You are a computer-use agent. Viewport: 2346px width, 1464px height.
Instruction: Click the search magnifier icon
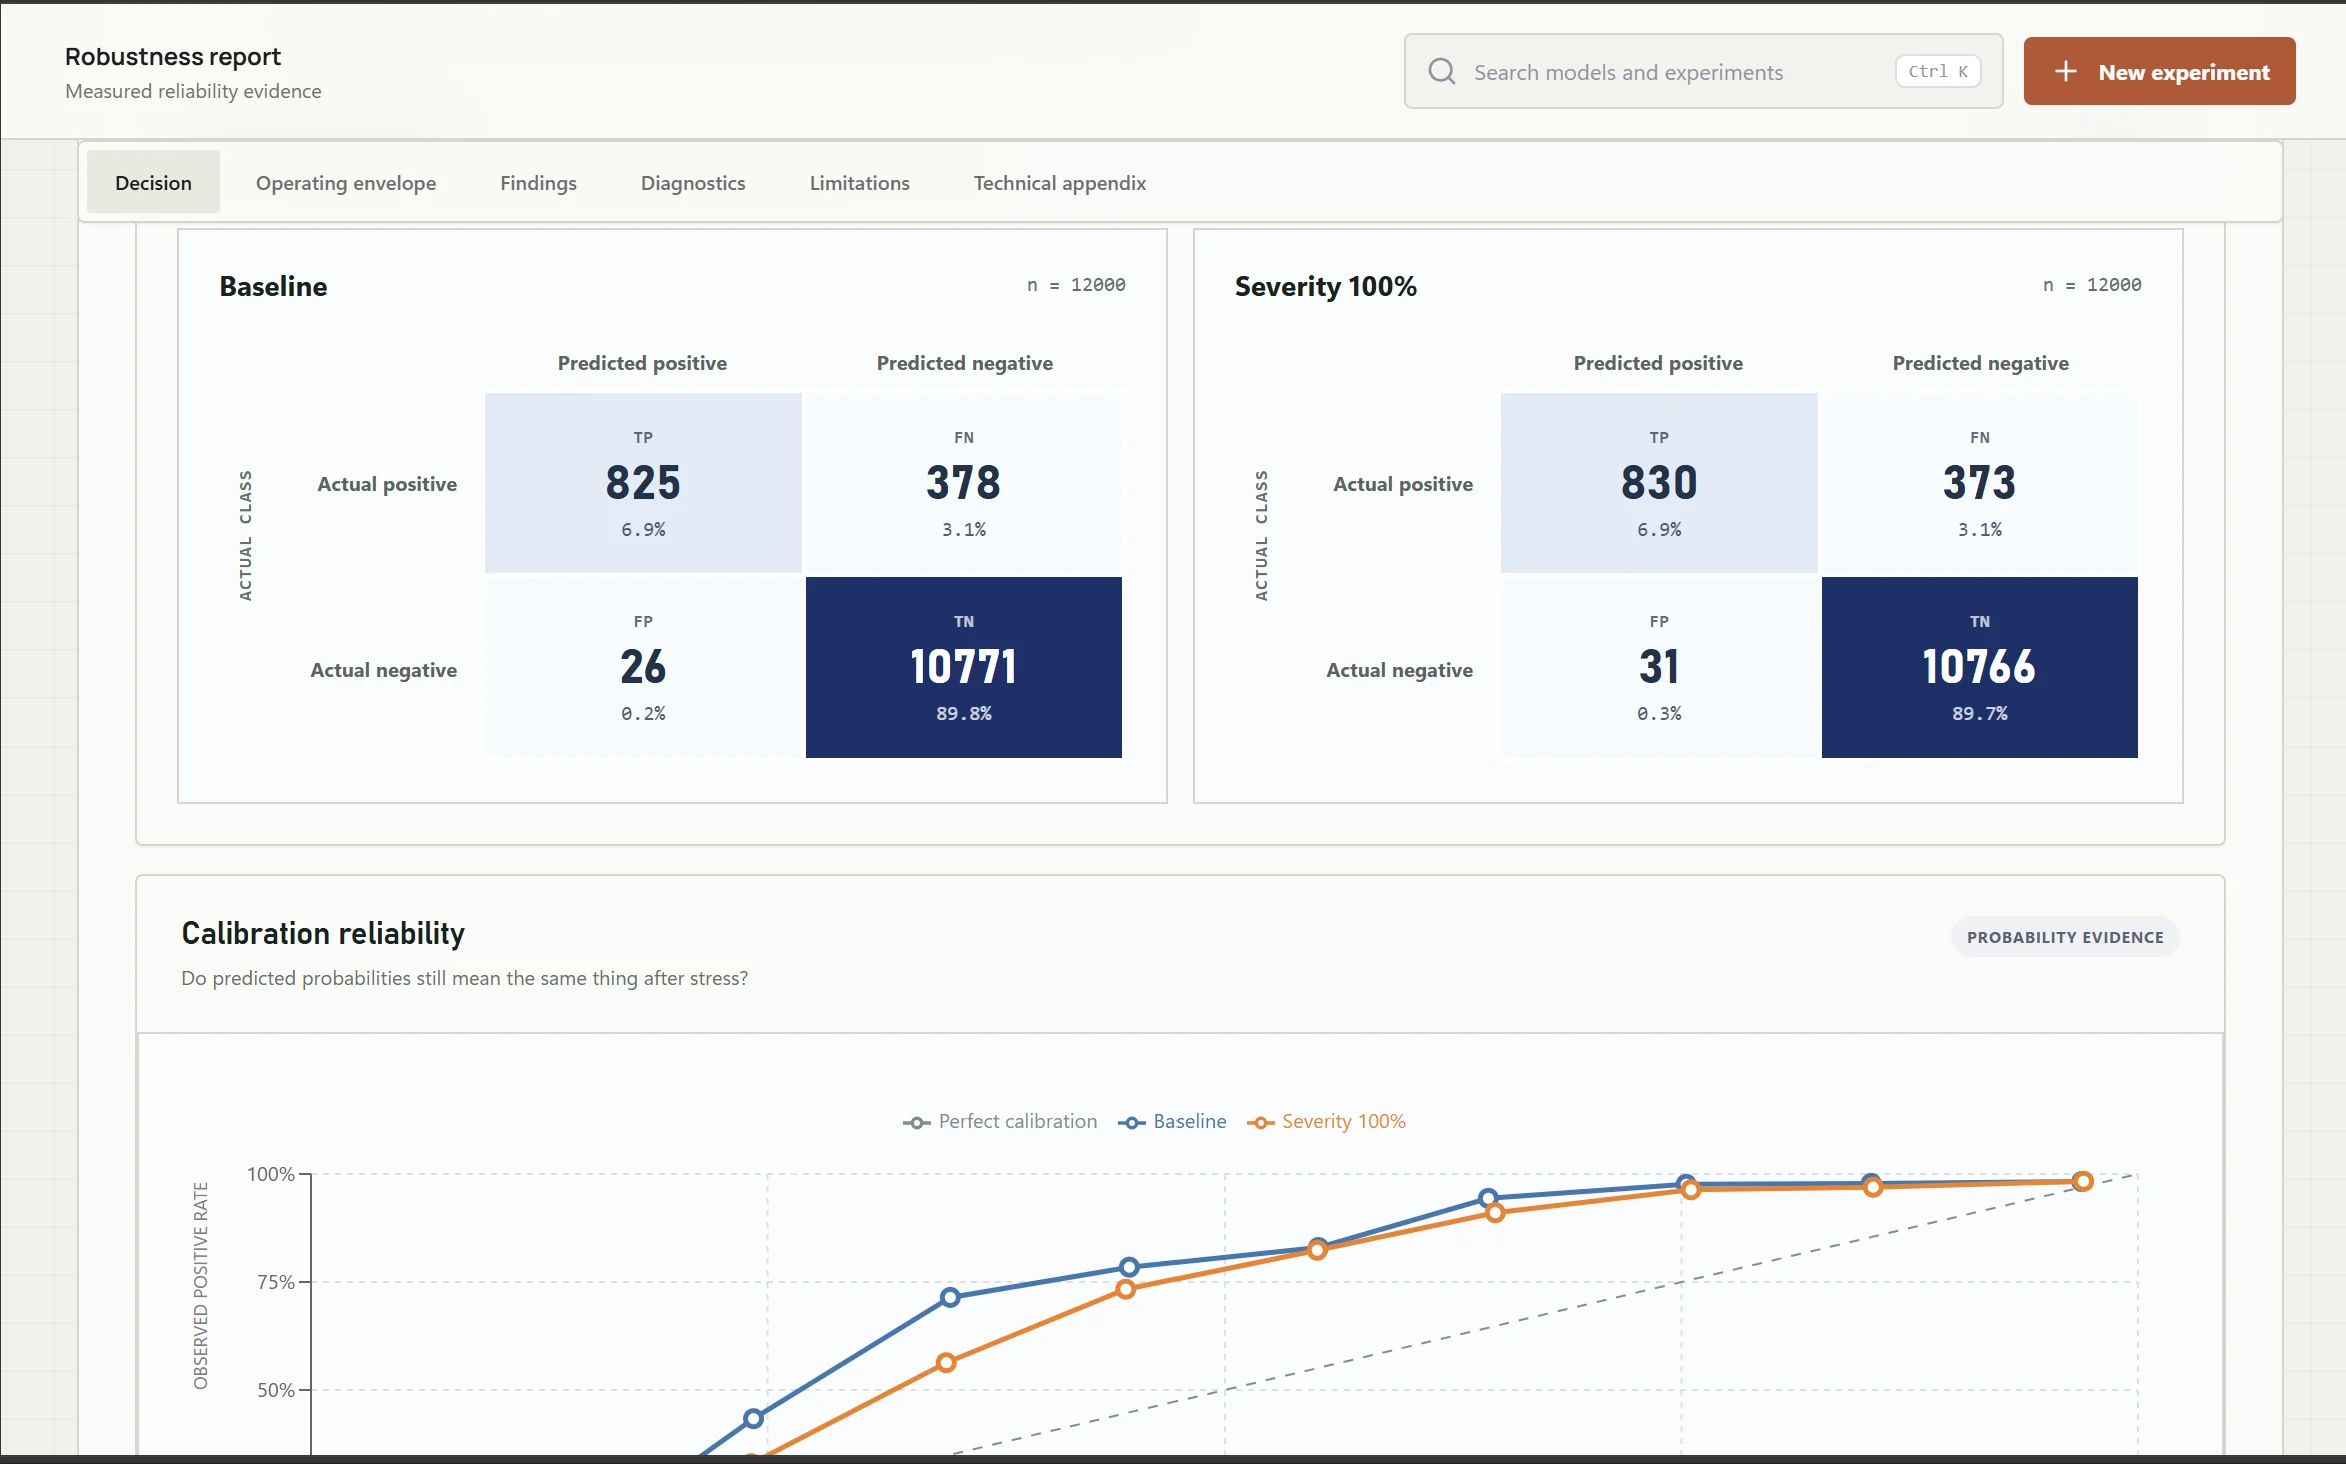click(1441, 71)
